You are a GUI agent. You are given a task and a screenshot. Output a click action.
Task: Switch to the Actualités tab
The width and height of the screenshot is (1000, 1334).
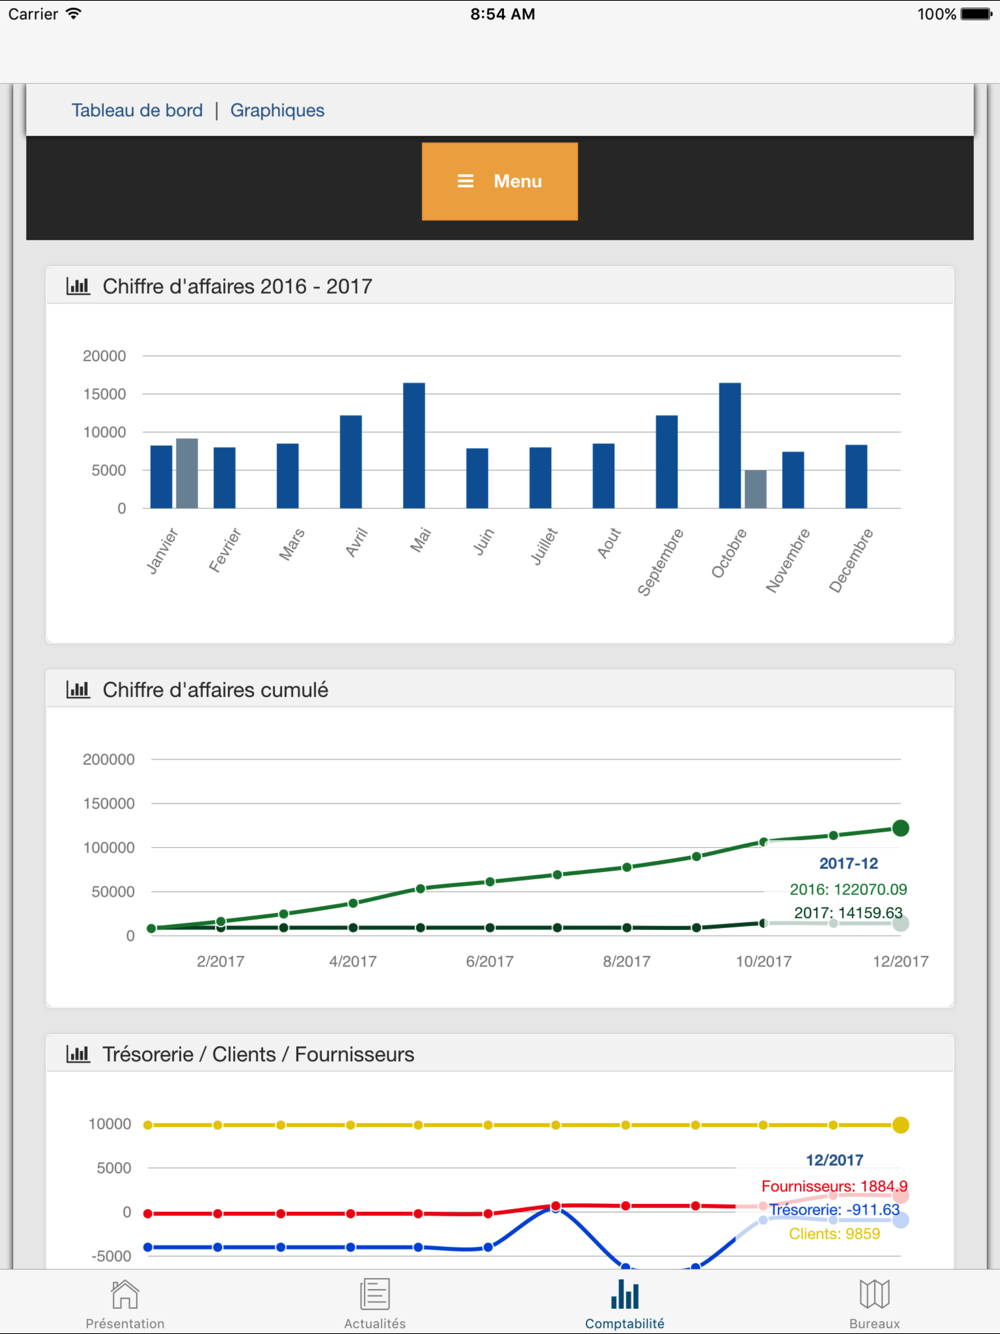[x=375, y=1303]
